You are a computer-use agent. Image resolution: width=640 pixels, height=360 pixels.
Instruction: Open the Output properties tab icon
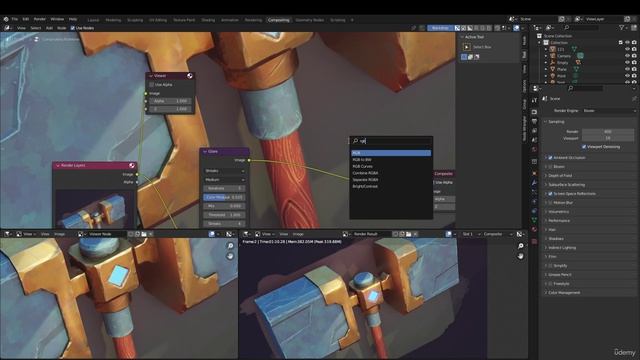tap(534, 121)
